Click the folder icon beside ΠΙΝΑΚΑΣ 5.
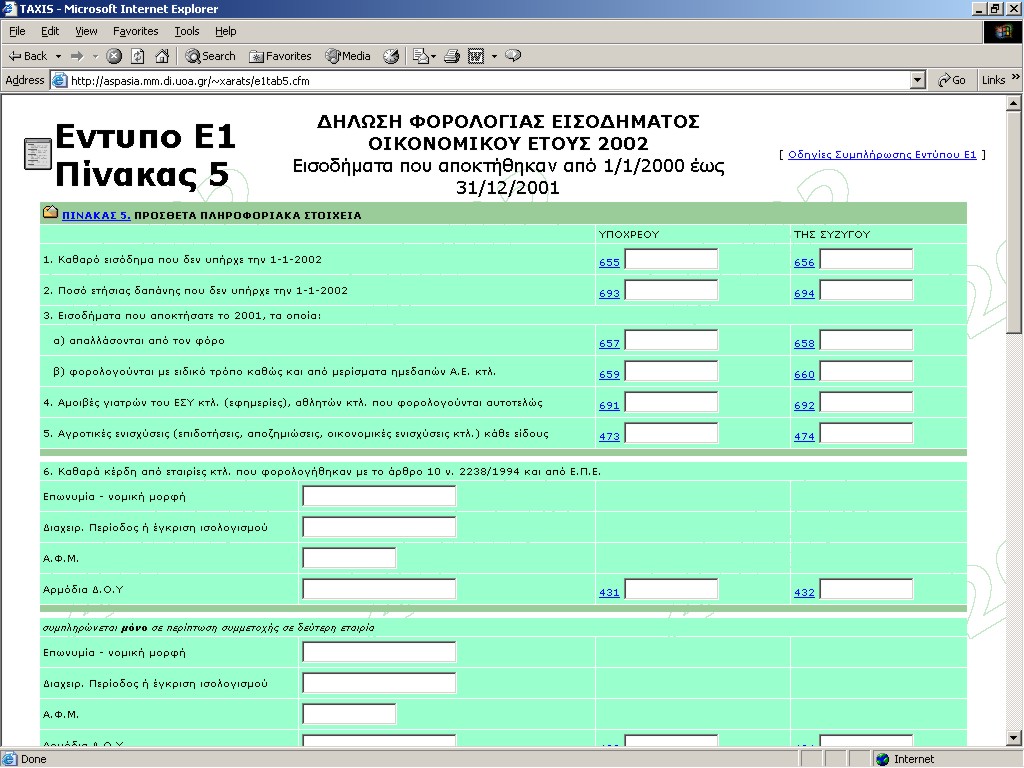The image size is (1024, 768). (x=50, y=212)
